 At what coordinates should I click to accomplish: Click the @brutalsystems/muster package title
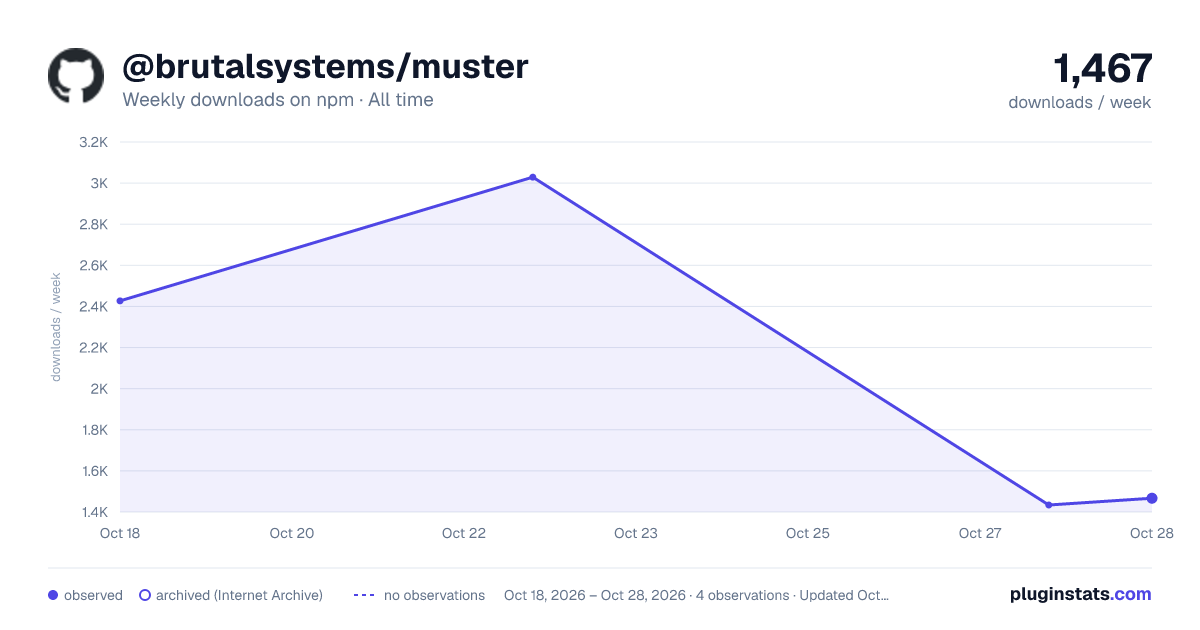pos(325,66)
